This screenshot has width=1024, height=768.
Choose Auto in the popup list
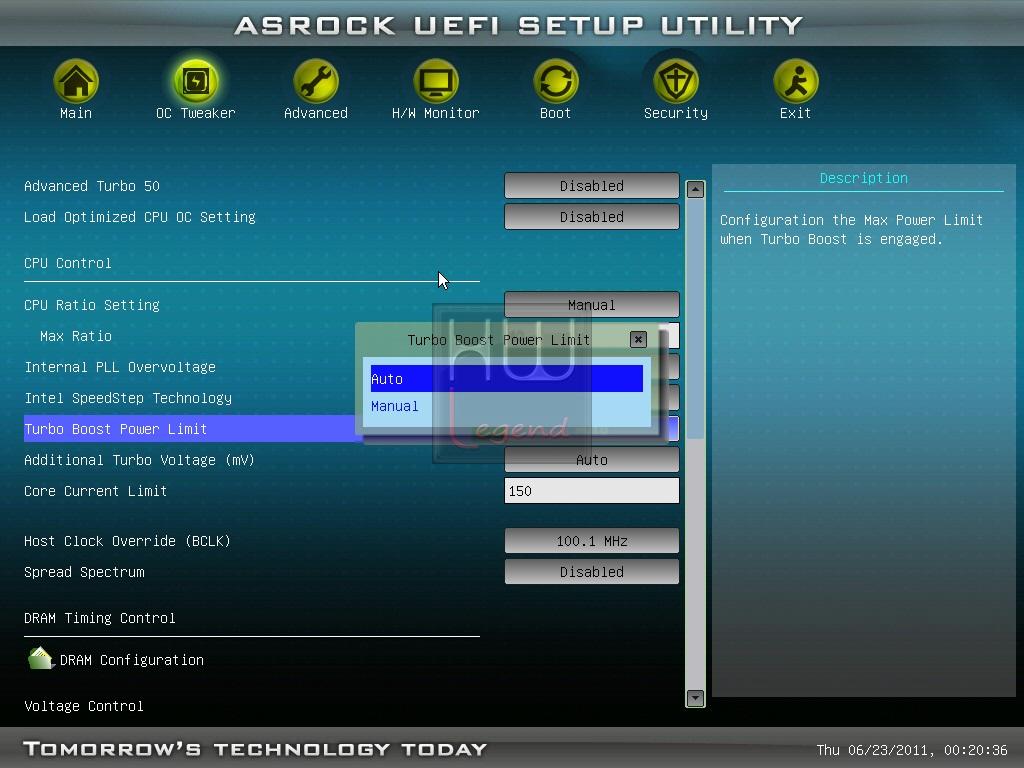pyautogui.click(x=506, y=379)
